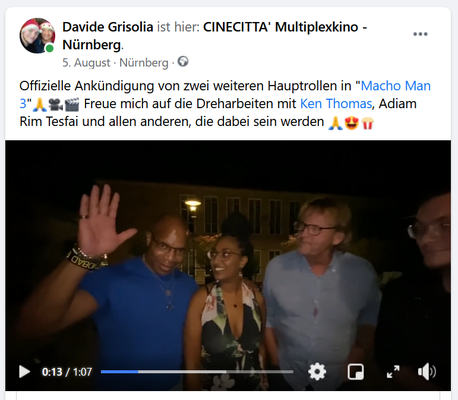
Task: Click the clapperboard emoji in post
Action: (x=72, y=105)
